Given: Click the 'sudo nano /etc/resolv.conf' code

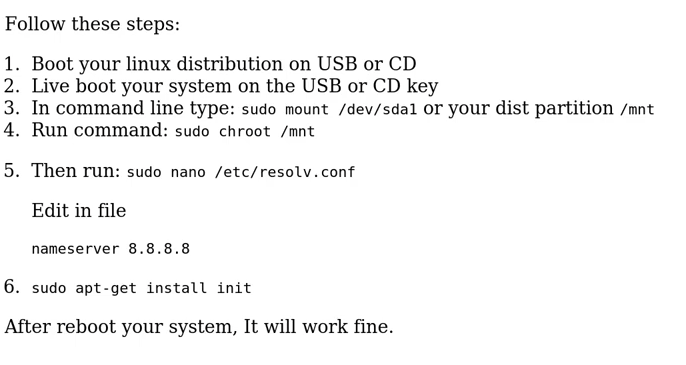Looking at the screenshot, I should [241, 172].
